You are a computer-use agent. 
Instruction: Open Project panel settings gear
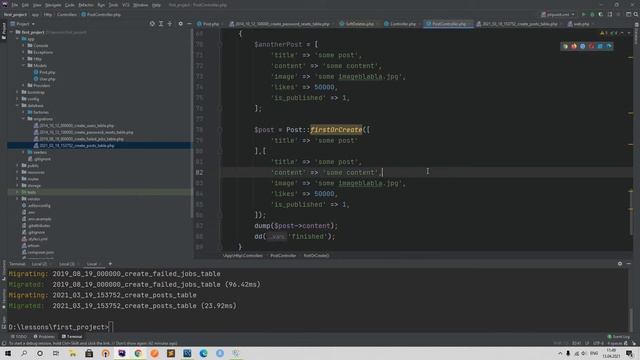[180, 24]
